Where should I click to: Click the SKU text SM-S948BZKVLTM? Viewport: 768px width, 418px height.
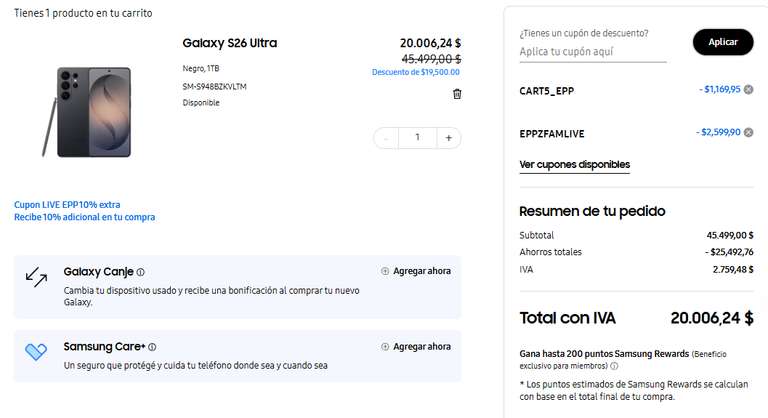215,87
